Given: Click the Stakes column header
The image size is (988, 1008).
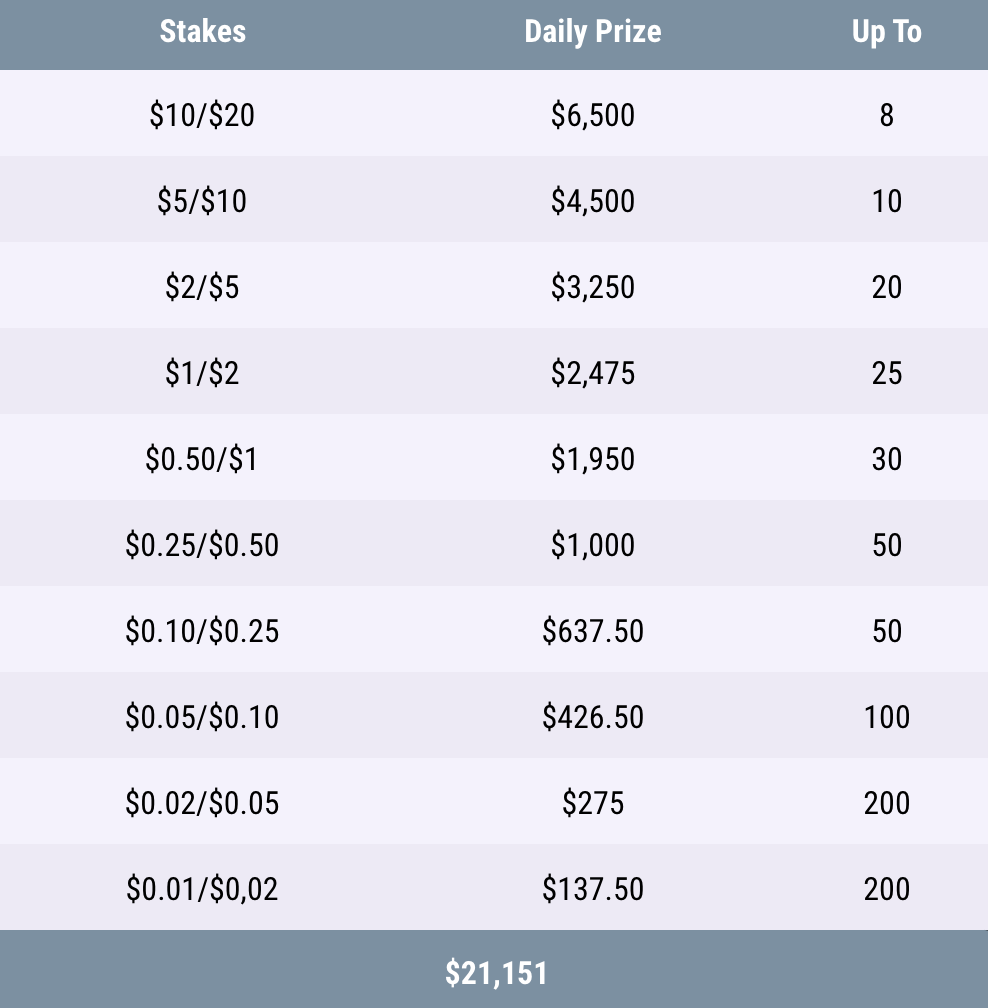Looking at the screenshot, I should coord(202,32).
